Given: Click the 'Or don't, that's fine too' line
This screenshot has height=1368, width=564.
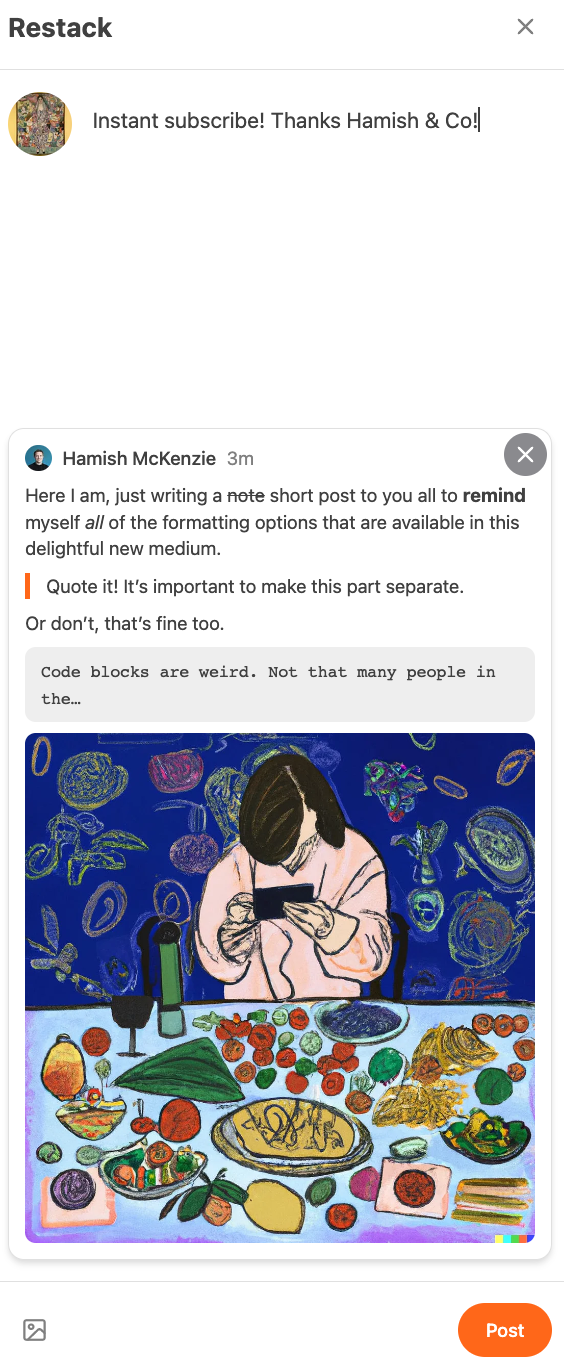Looking at the screenshot, I should (125, 624).
